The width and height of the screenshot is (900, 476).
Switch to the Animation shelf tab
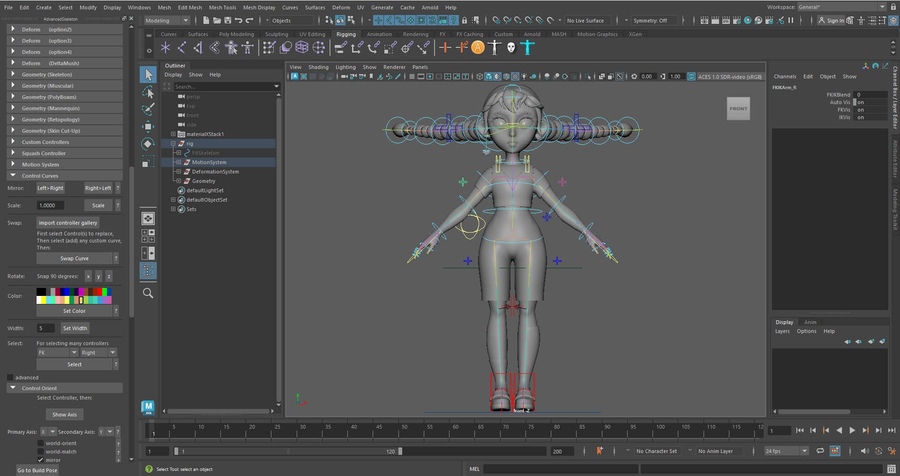point(379,34)
